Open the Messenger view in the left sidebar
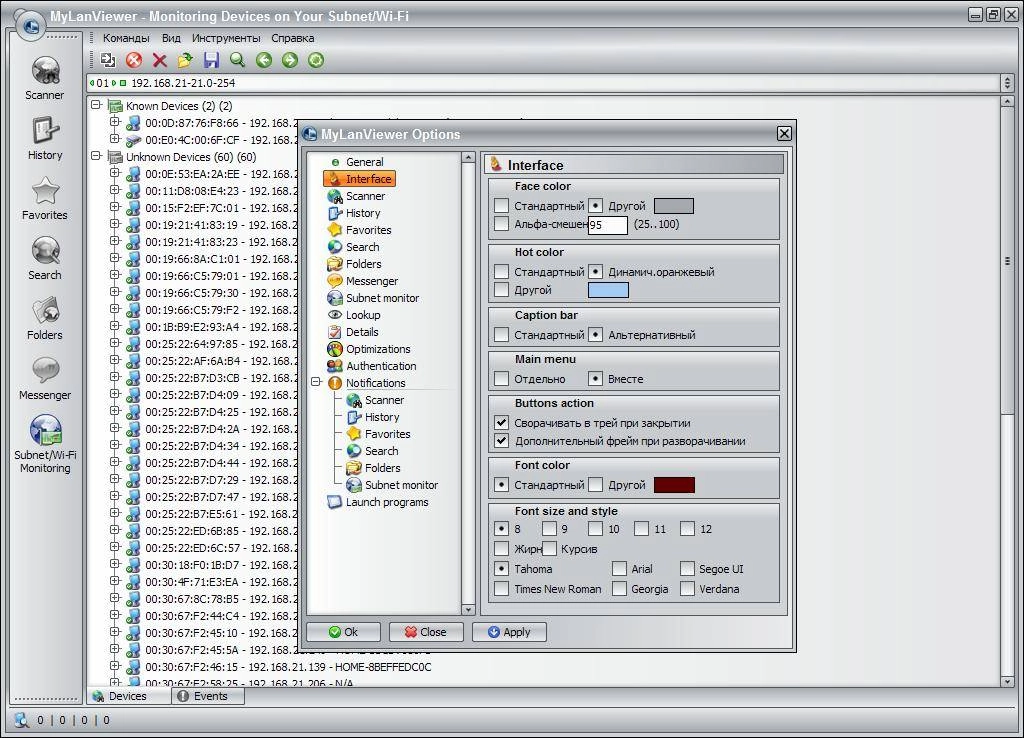This screenshot has width=1024, height=738. 45,379
